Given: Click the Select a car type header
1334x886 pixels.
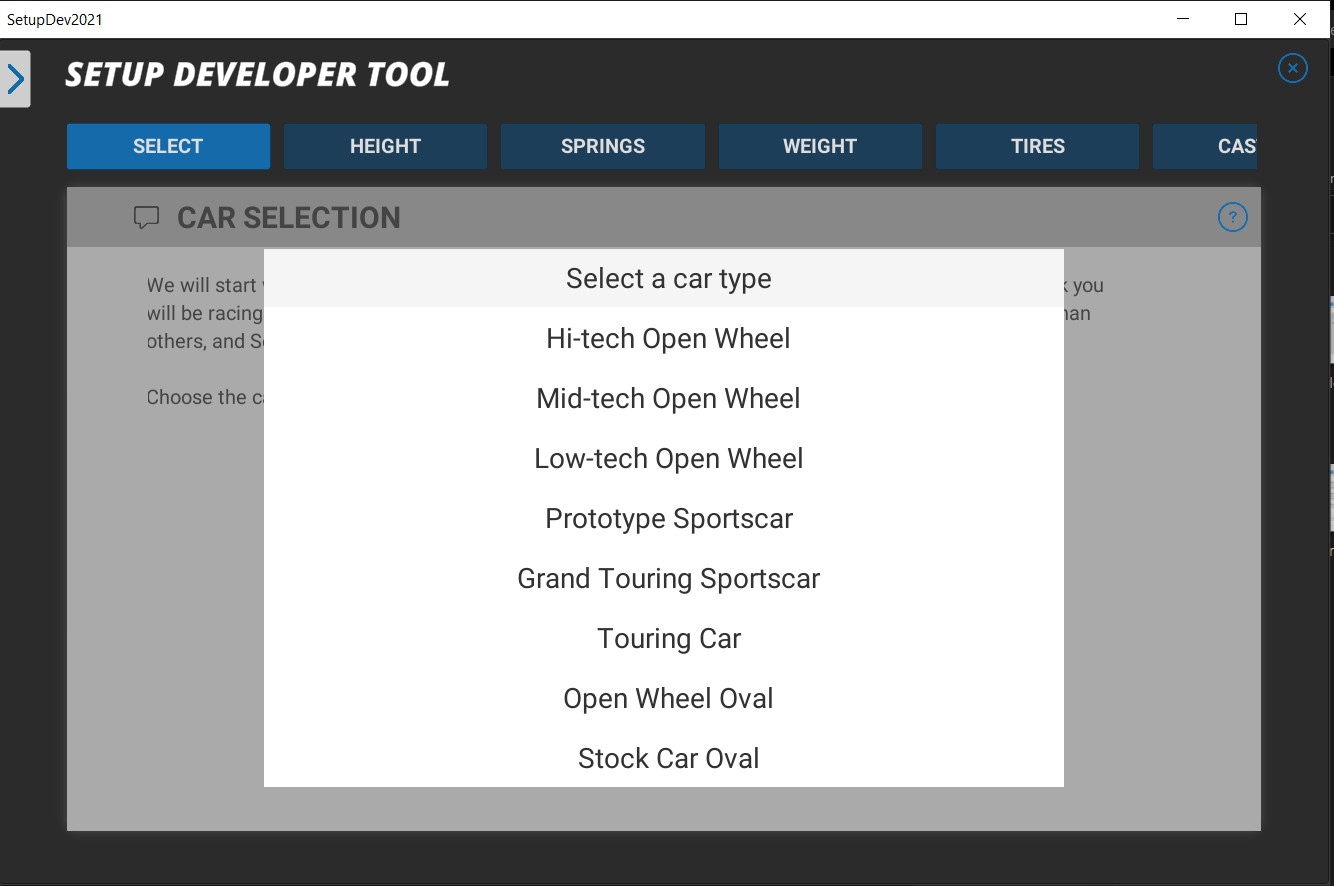Looking at the screenshot, I should pos(668,278).
